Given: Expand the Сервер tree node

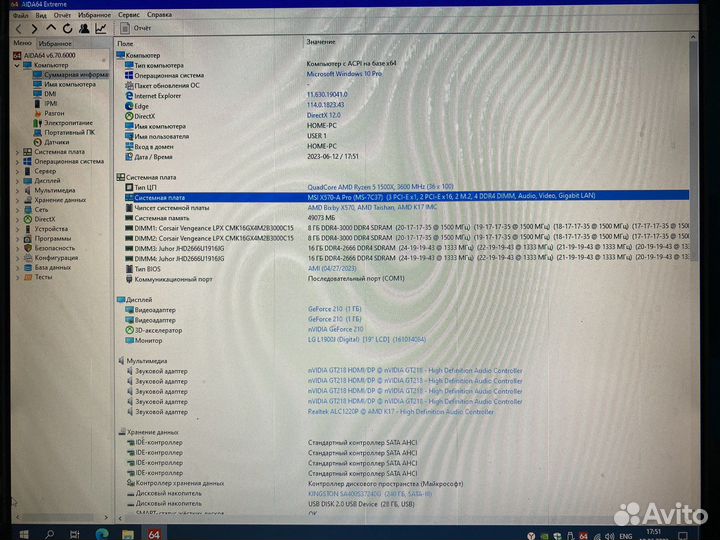Looking at the screenshot, I should tap(17, 171).
